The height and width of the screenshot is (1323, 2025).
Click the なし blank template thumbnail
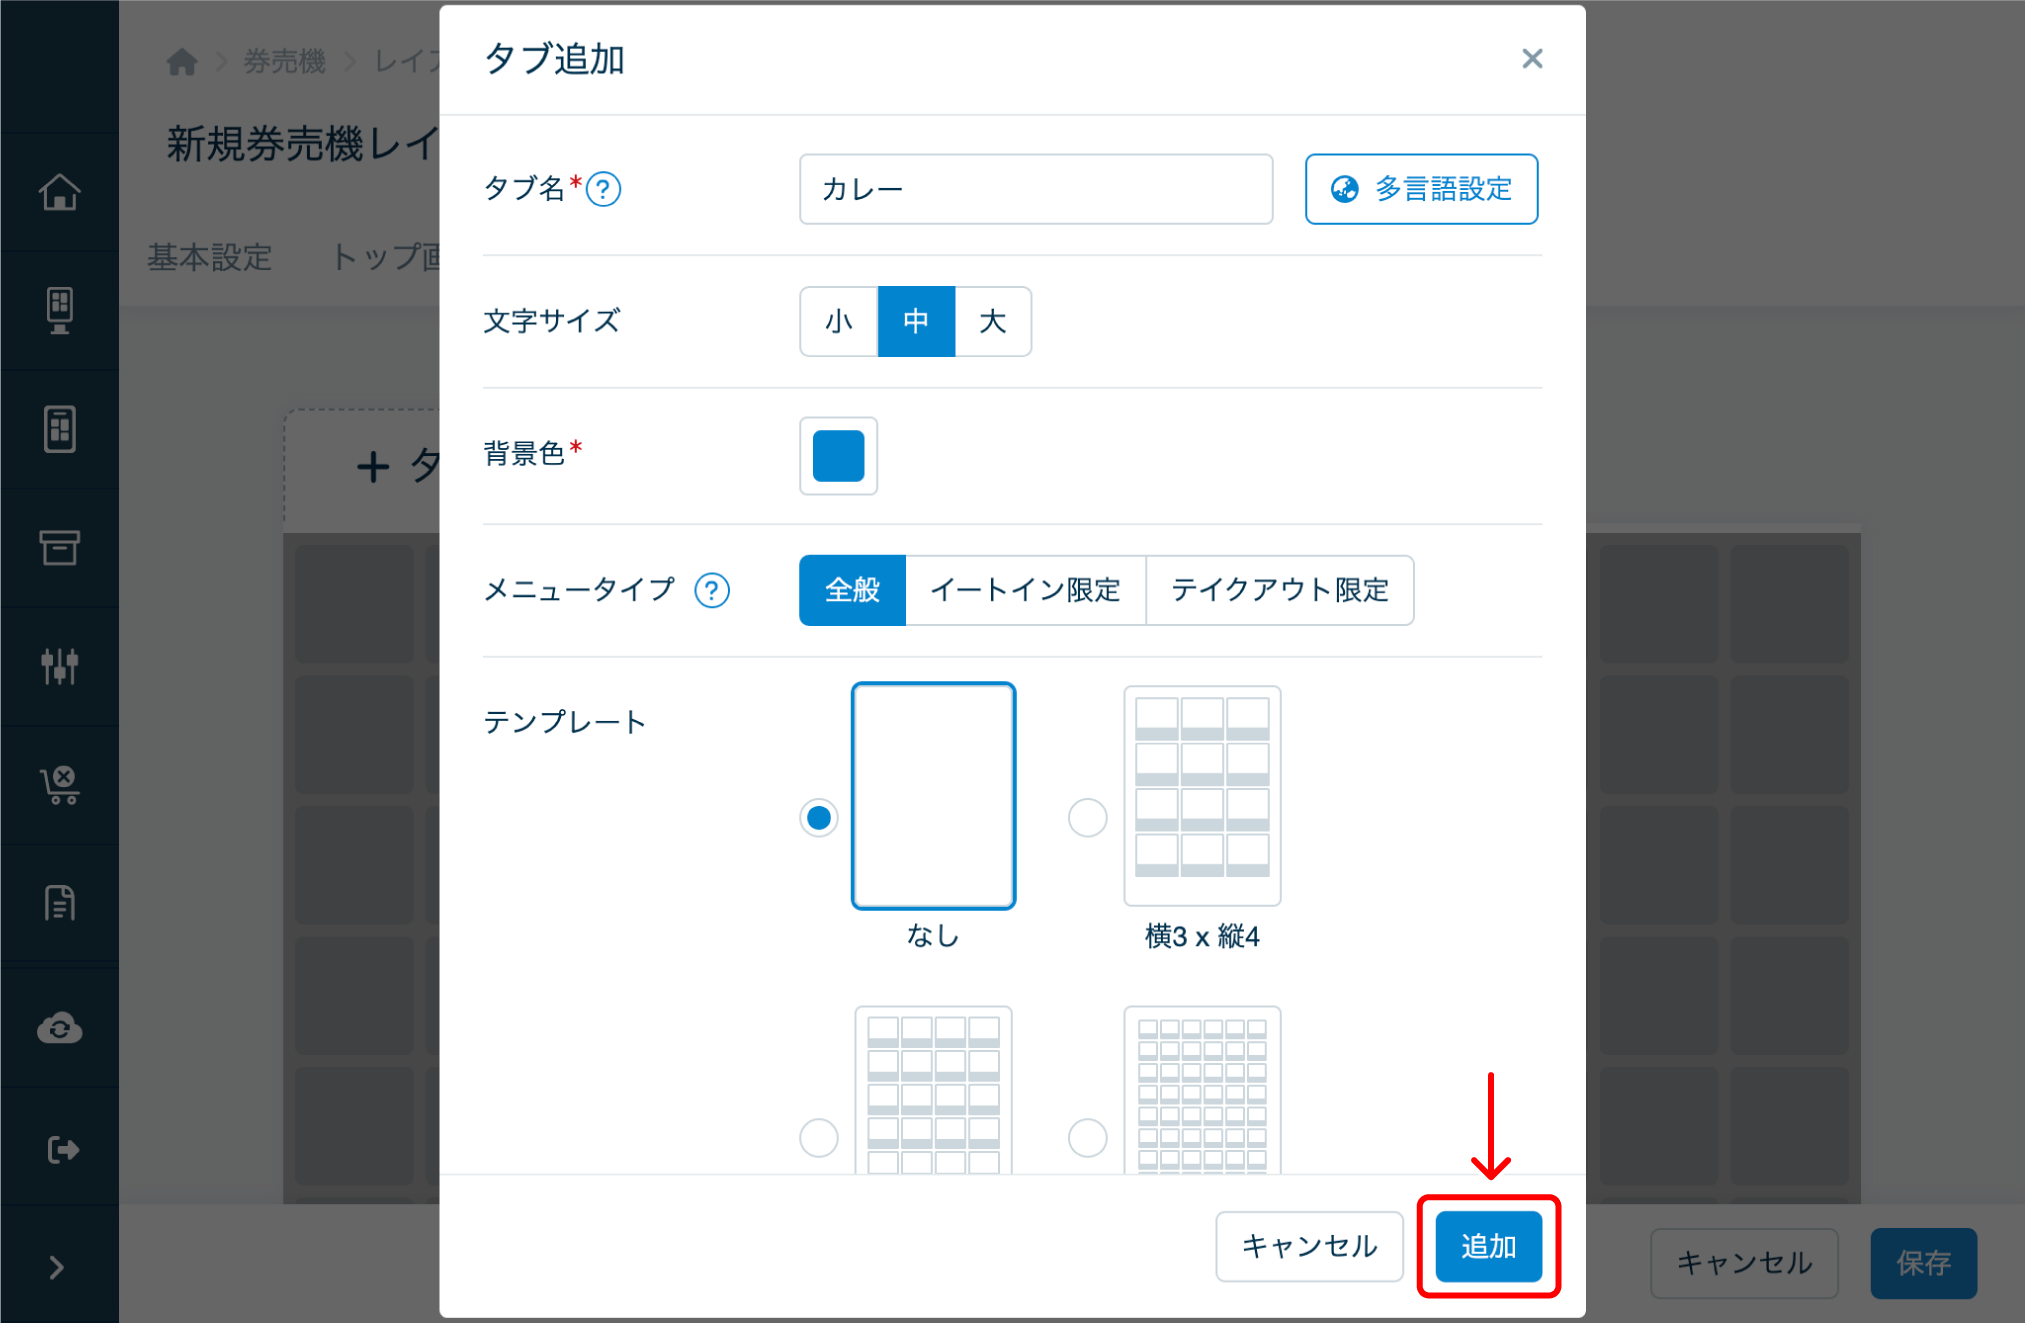click(933, 796)
